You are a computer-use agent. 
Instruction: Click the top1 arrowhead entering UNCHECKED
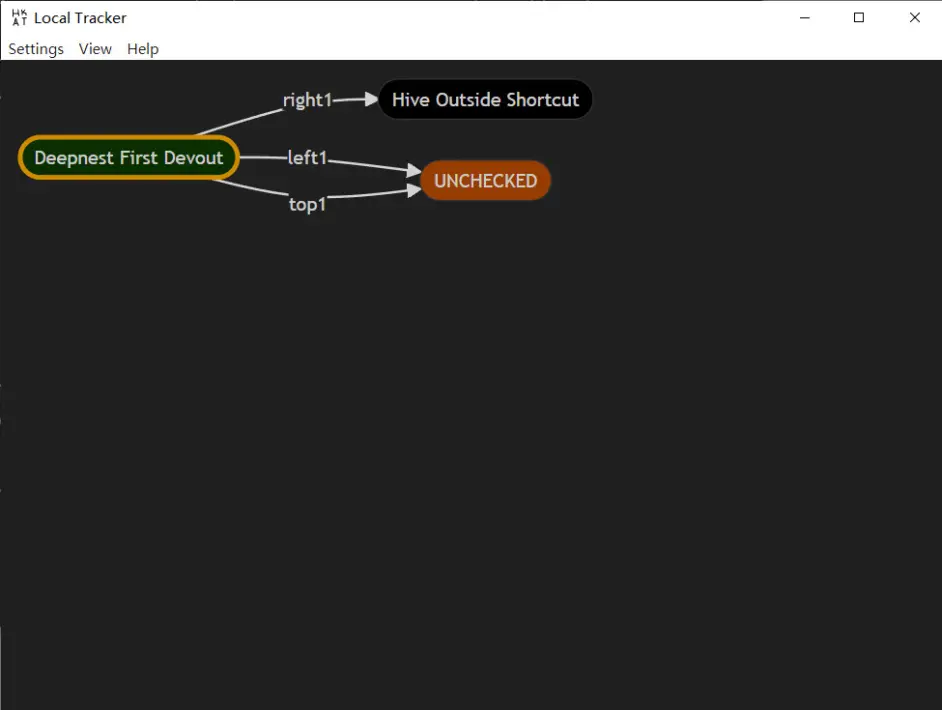coord(414,190)
